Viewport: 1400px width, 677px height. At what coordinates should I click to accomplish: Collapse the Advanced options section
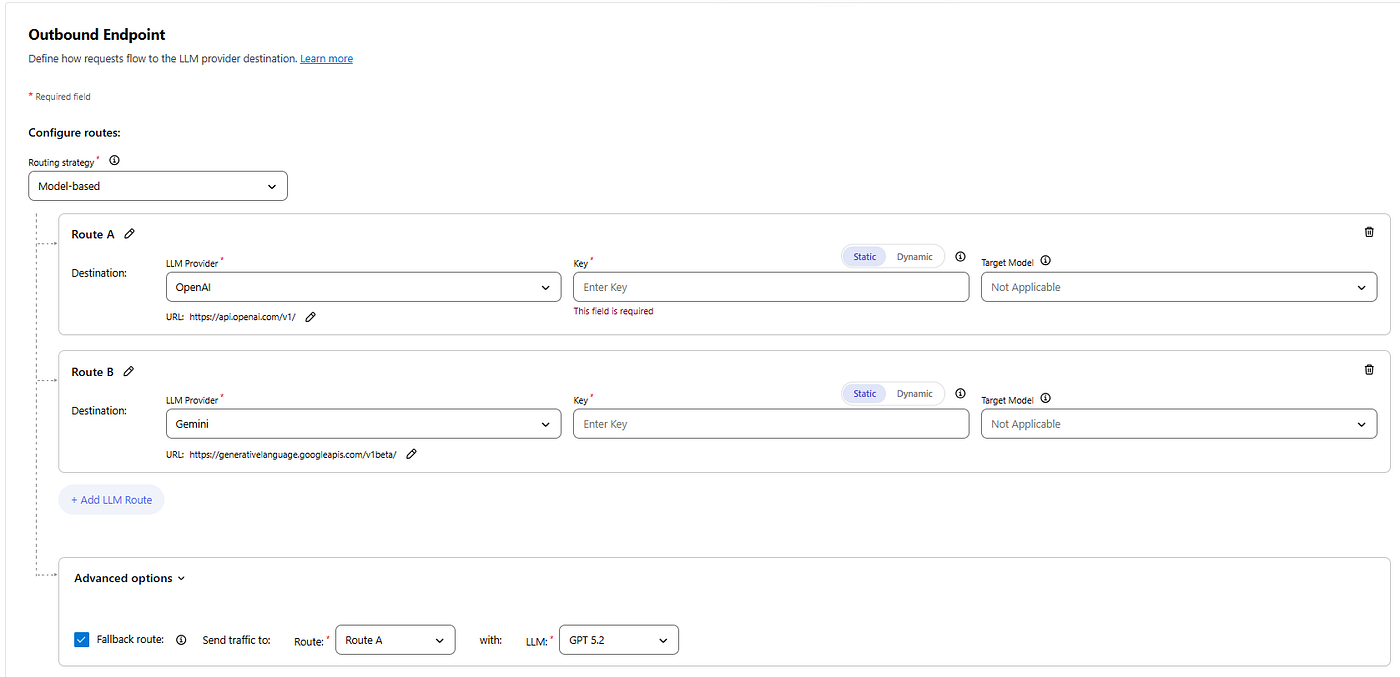click(x=130, y=578)
